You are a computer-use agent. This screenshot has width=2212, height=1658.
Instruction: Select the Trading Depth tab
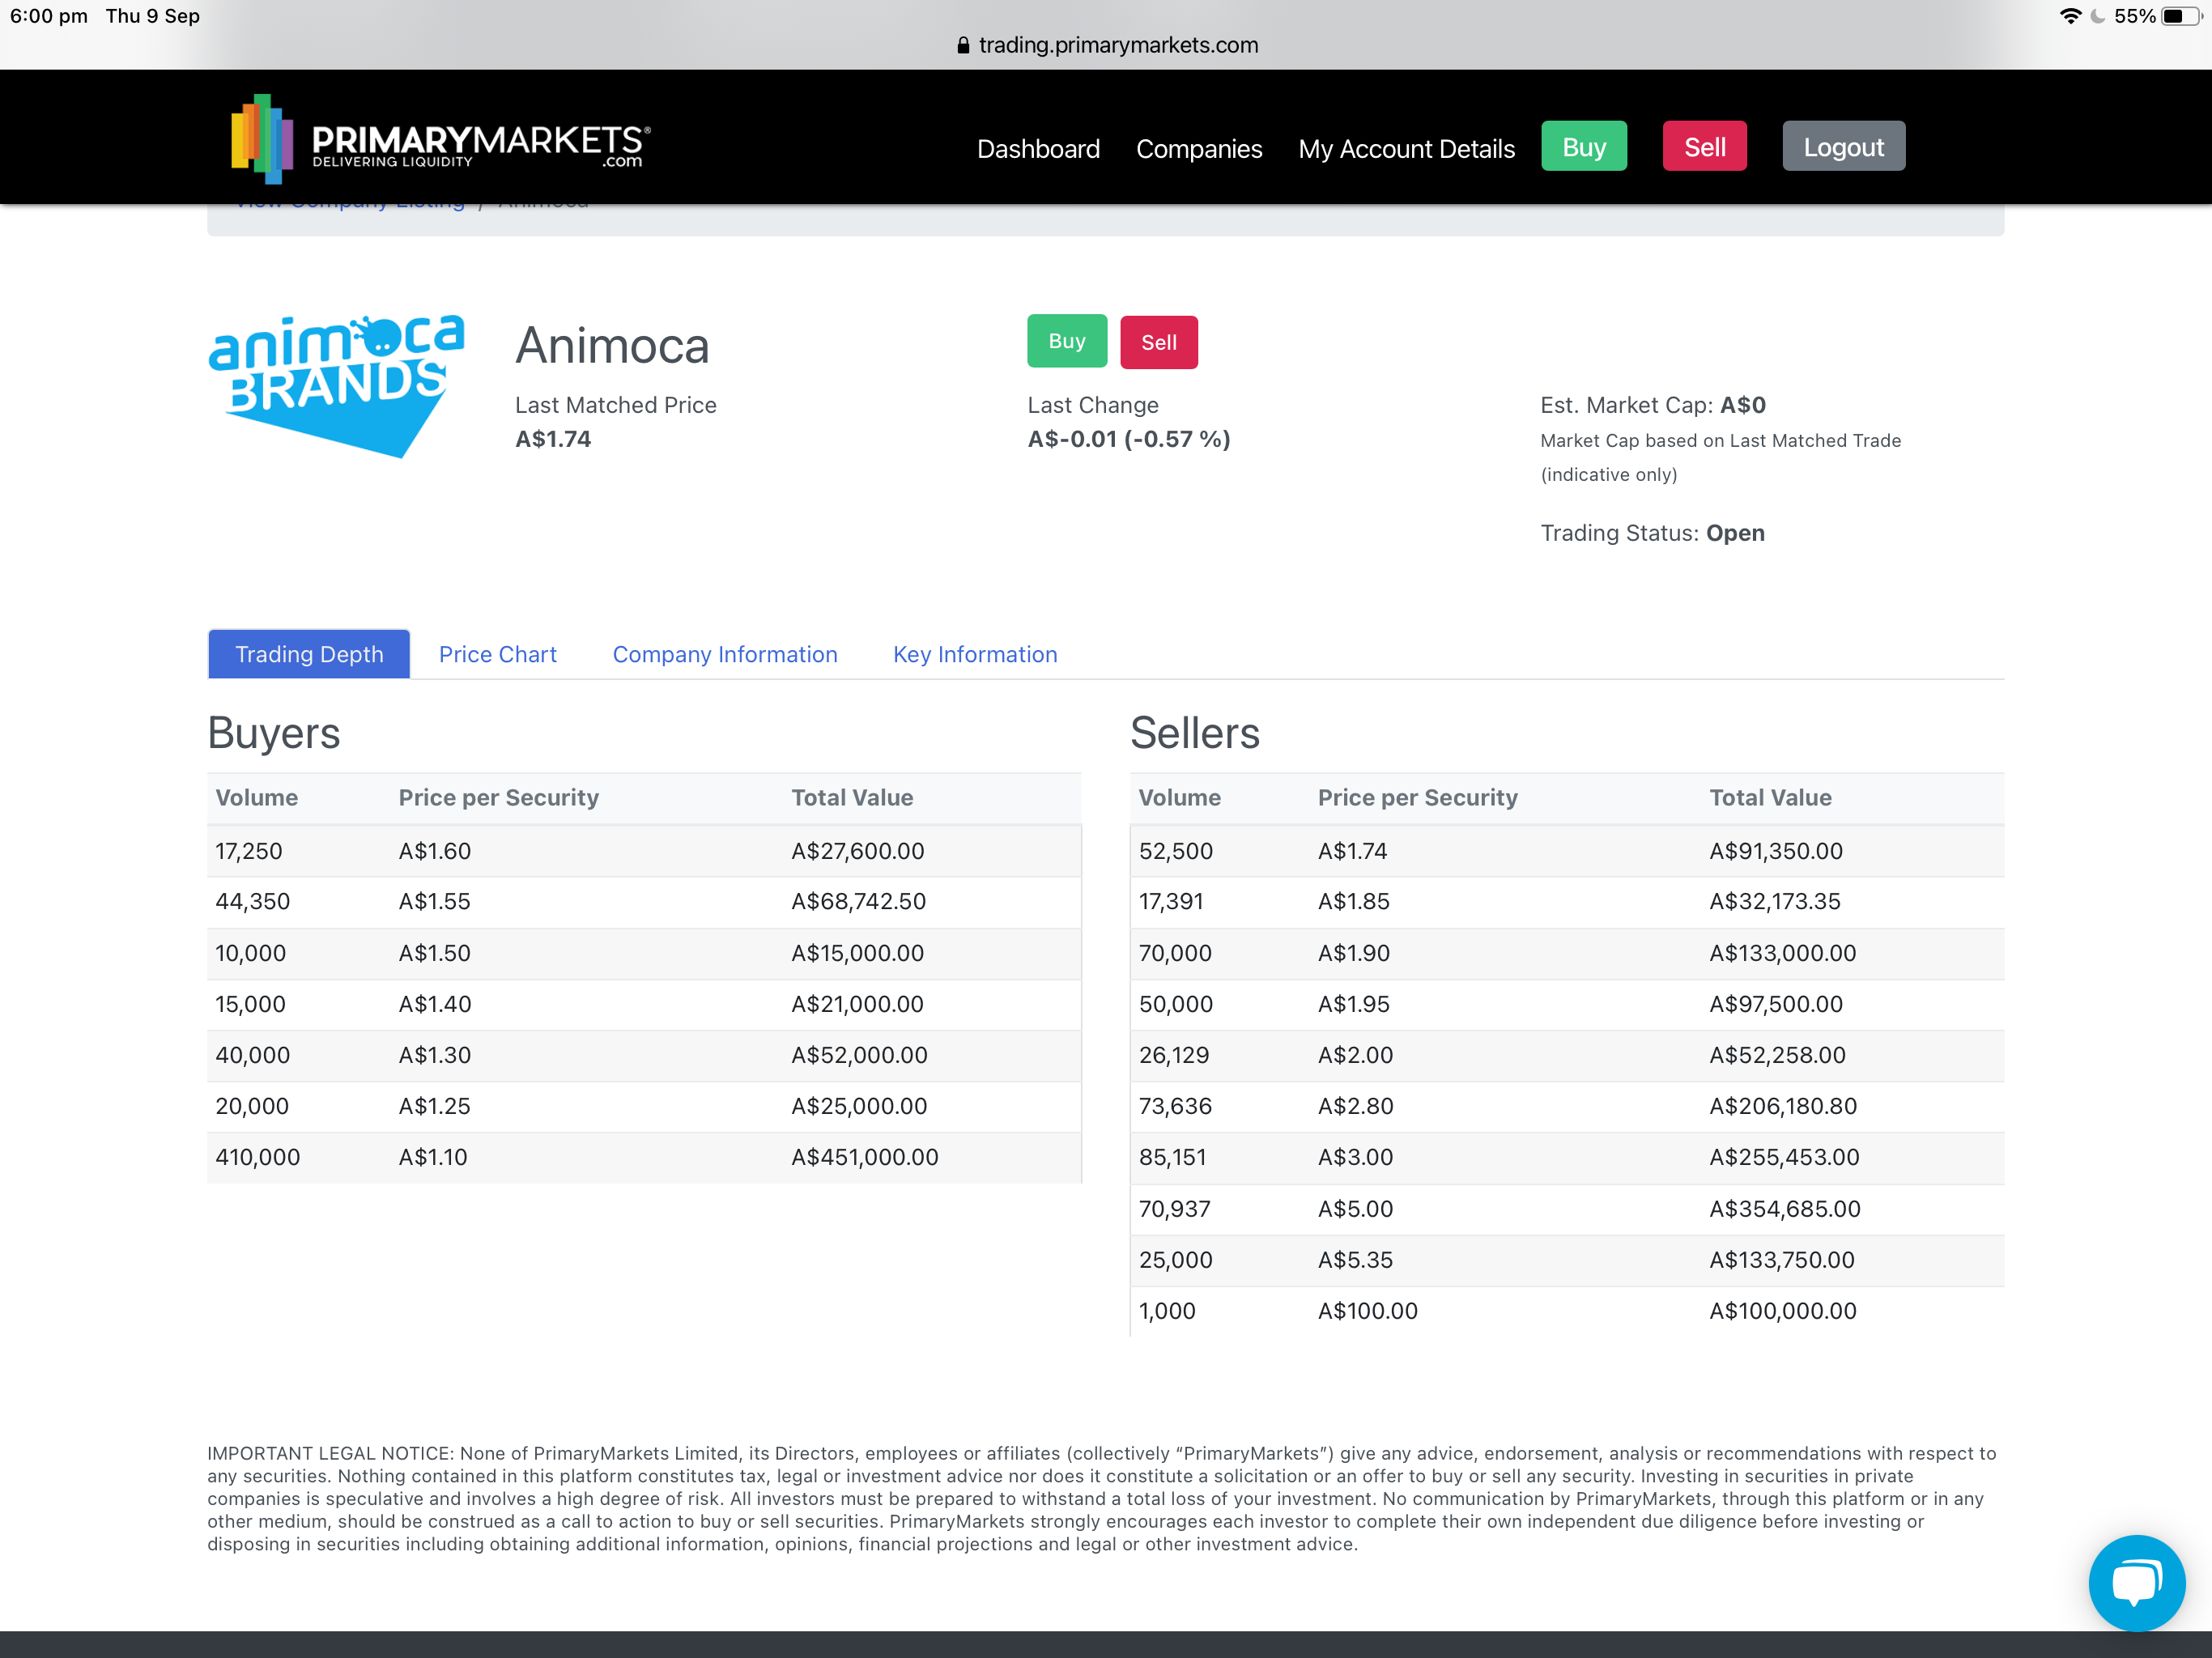click(x=309, y=654)
